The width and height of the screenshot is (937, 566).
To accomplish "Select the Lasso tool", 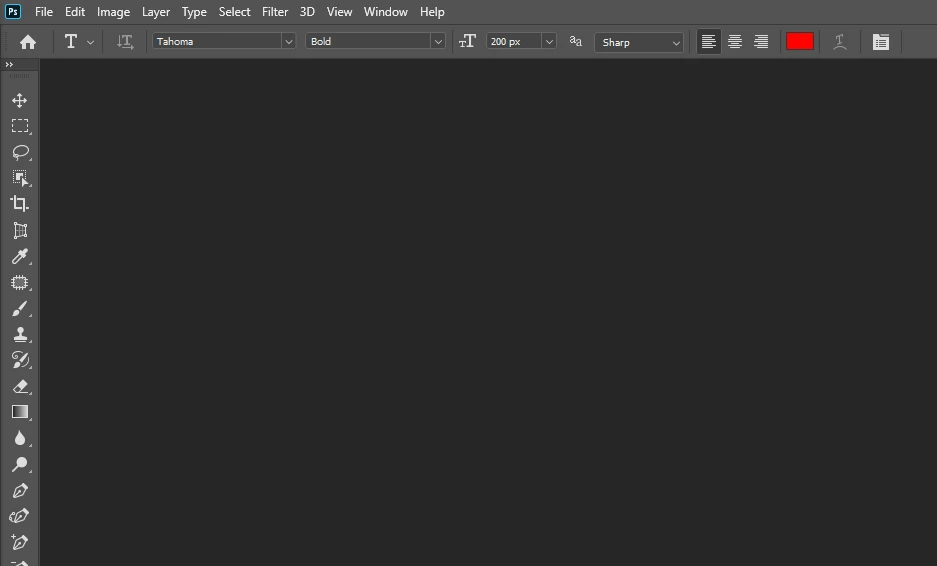I will (x=20, y=152).
